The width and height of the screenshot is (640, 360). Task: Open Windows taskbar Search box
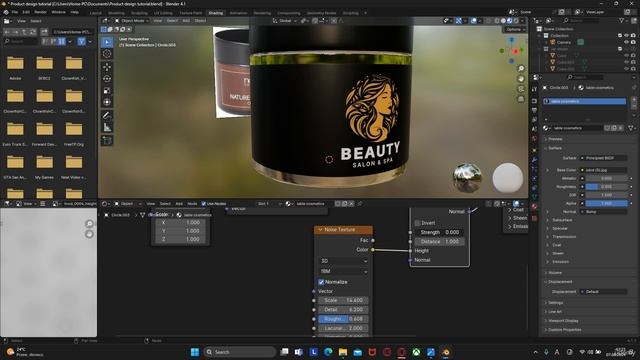coord(240,352)
